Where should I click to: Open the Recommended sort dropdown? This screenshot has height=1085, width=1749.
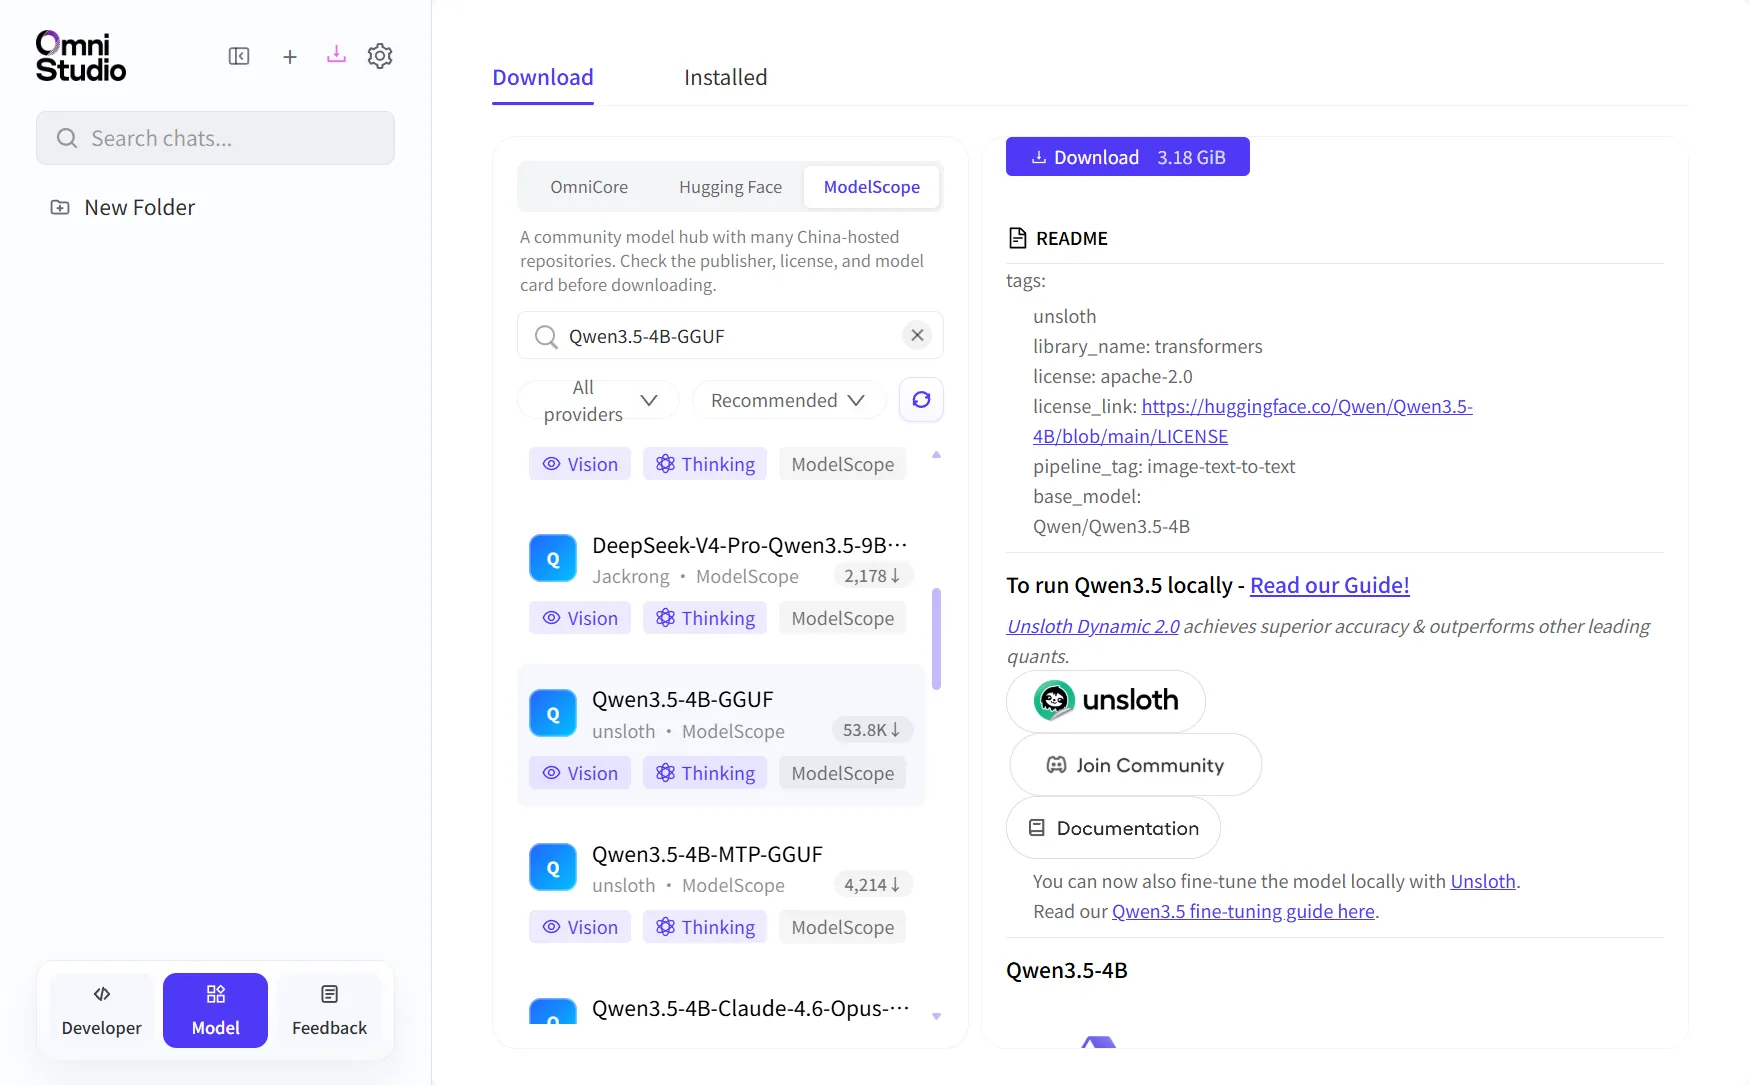(x=788, y=400)
